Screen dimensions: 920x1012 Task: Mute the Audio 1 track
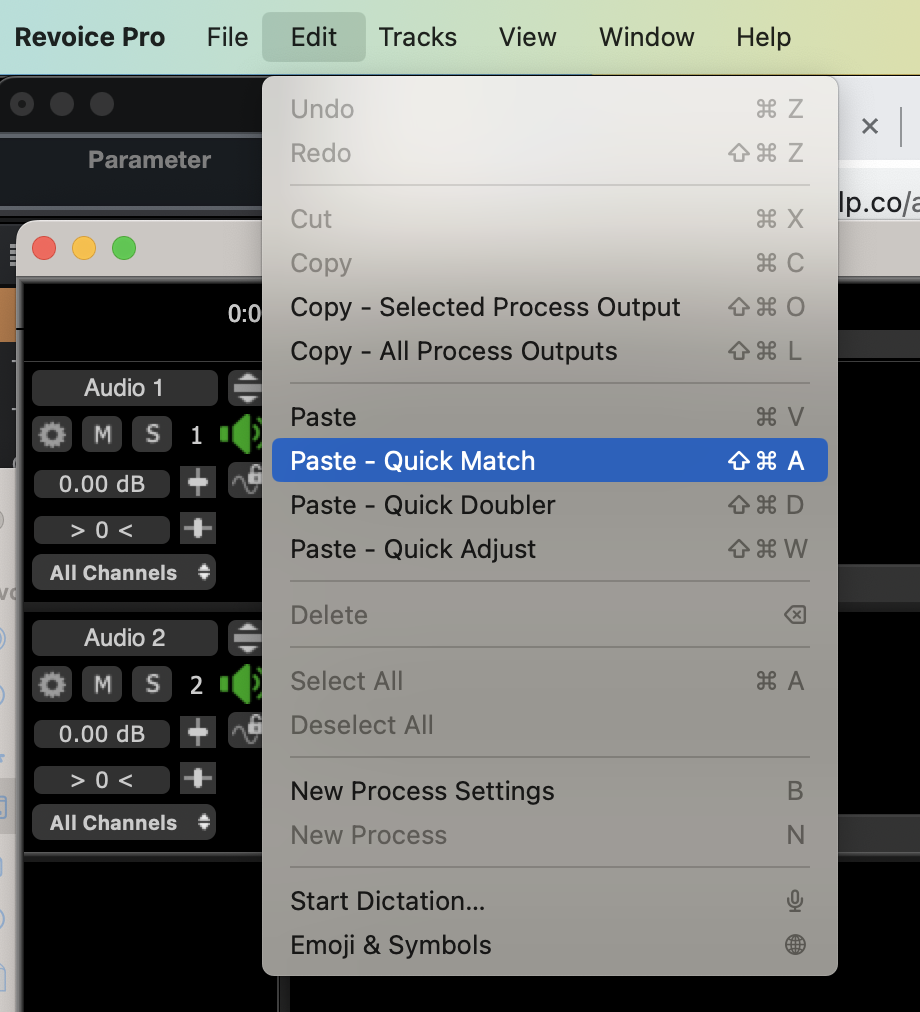[x=102, y=434]
